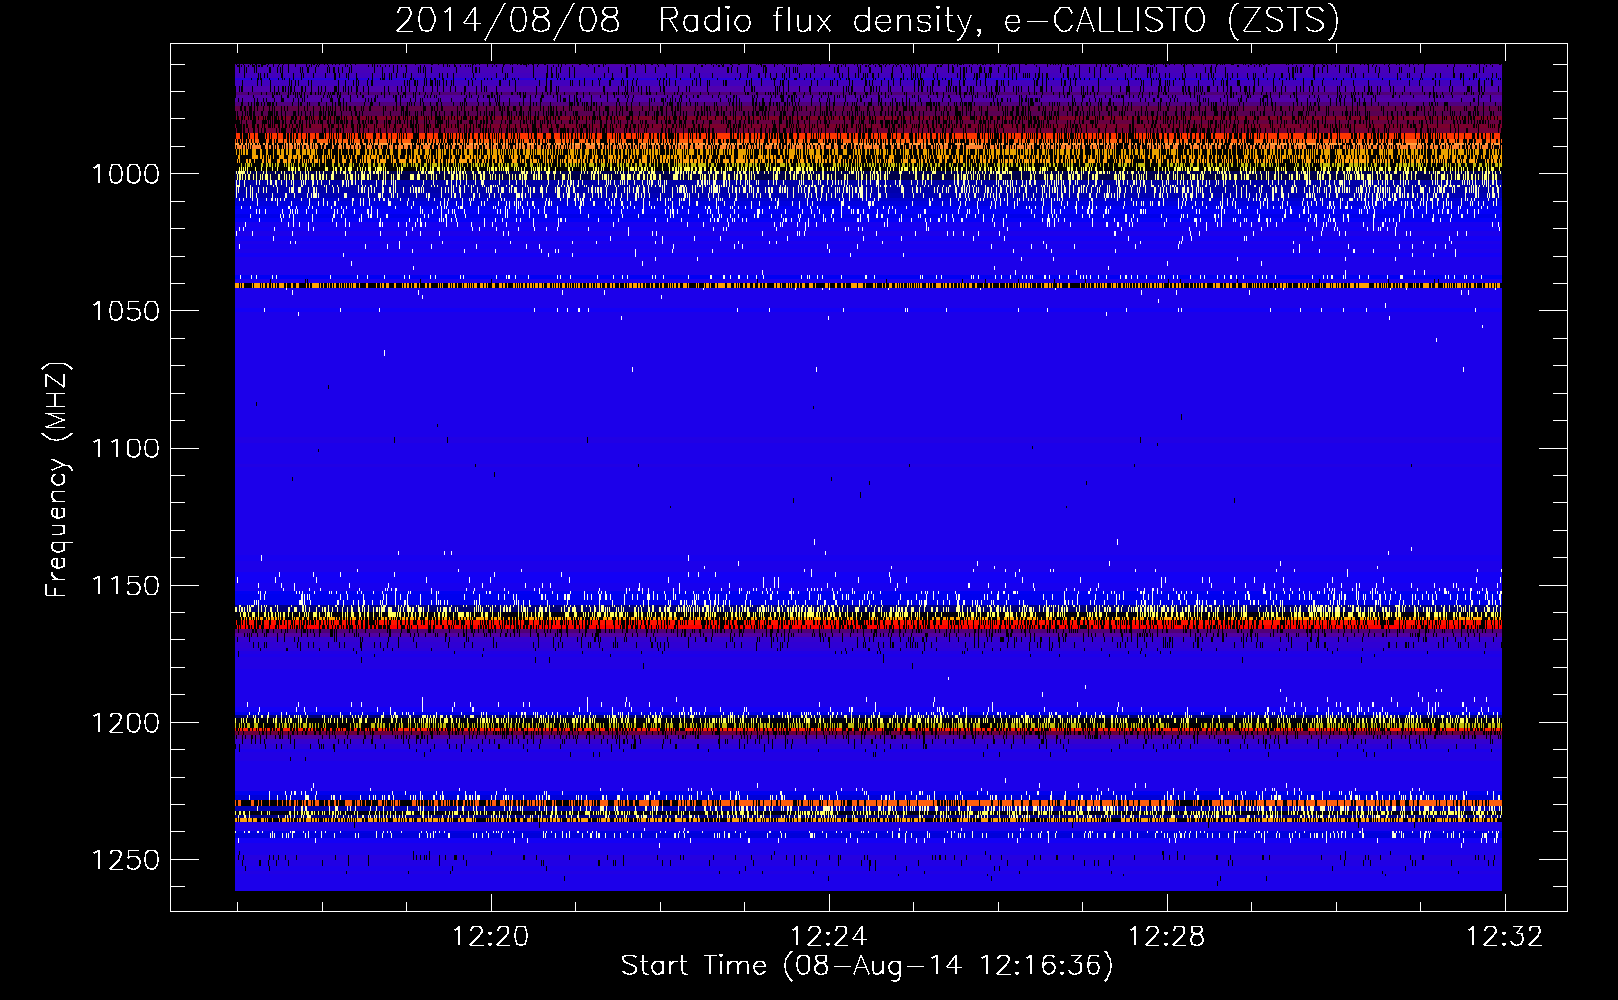The width and height of the screenshot is (1618, 1000).
Task: Click the plot title '2014/08/08 Radio flux density, e-CALLISTO (ZSTS)'
Action: pos(867,20)
